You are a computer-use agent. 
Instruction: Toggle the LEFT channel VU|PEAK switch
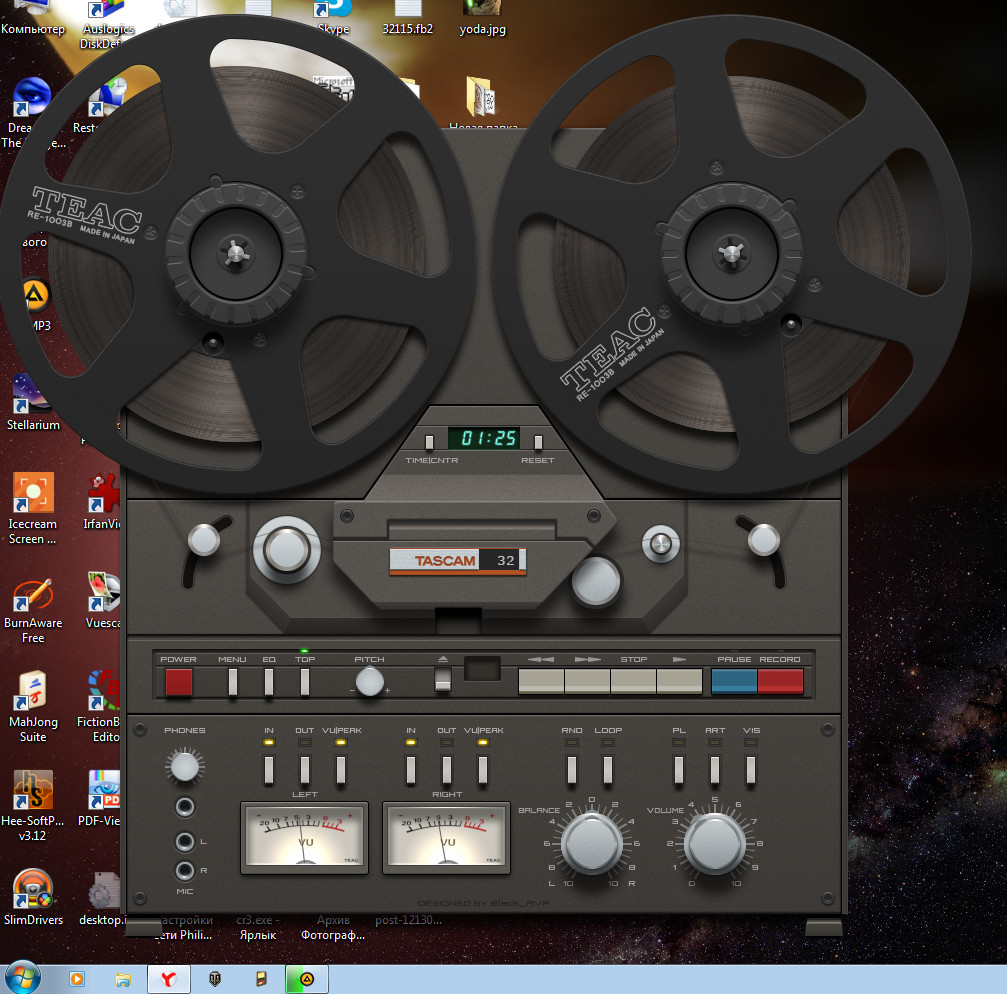pos(341,770)
